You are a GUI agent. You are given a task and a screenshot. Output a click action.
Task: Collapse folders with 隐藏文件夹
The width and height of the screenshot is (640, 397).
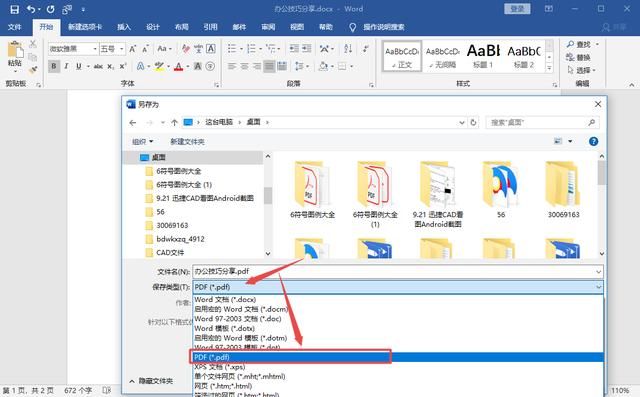[x=151, y=381]
